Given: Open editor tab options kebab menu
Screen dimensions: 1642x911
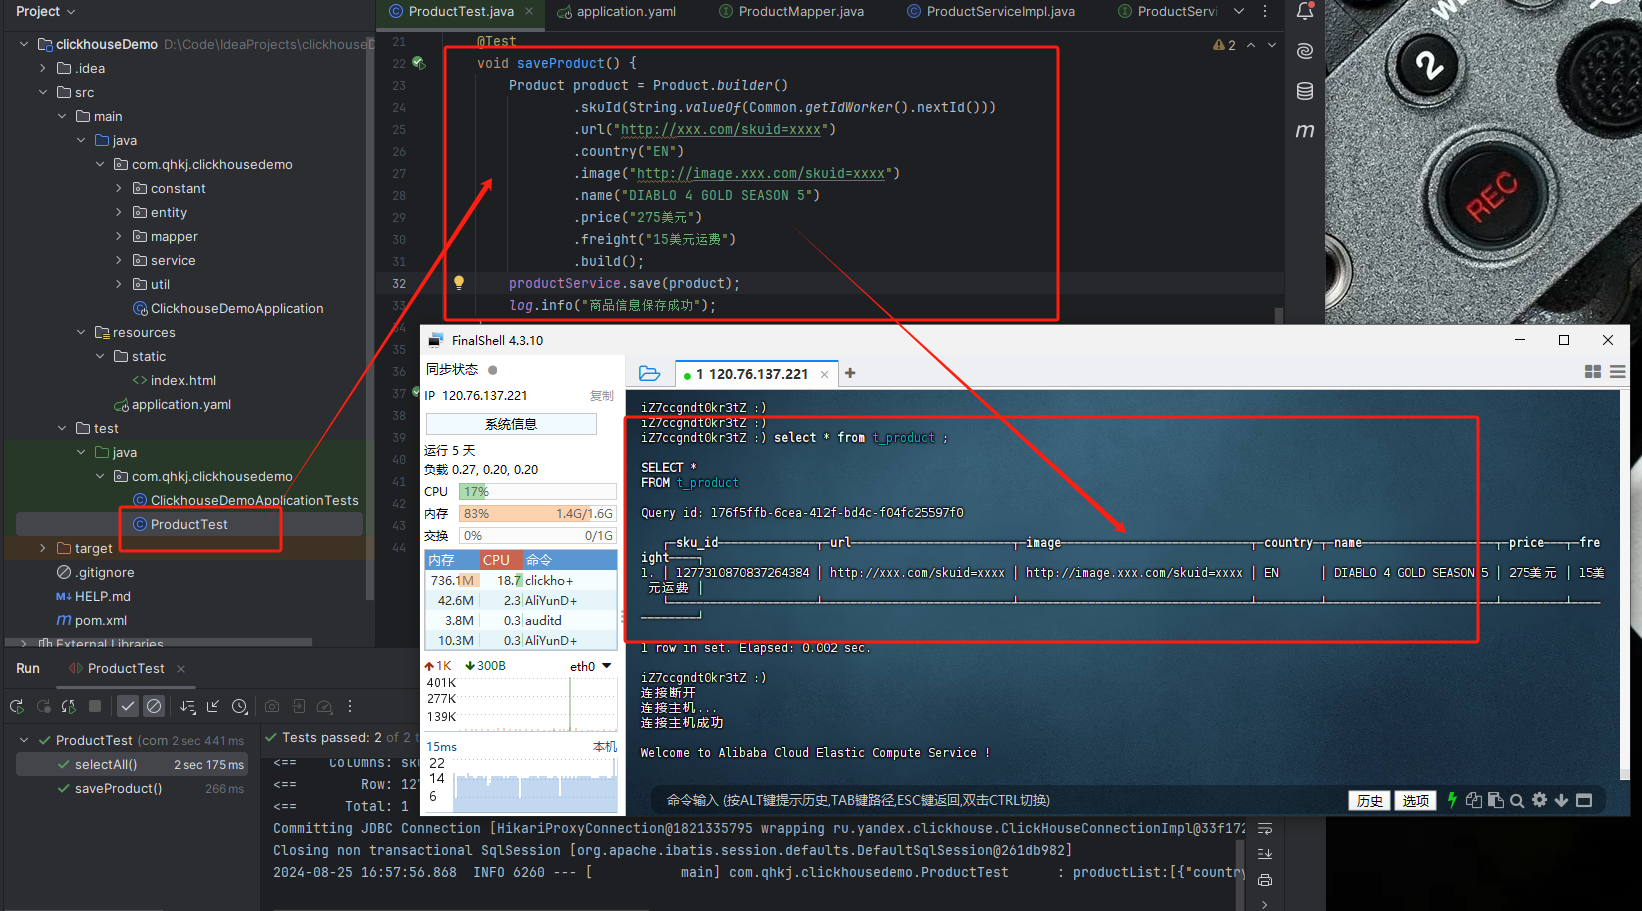Looking at the screenshot, I should [1265, 11].
